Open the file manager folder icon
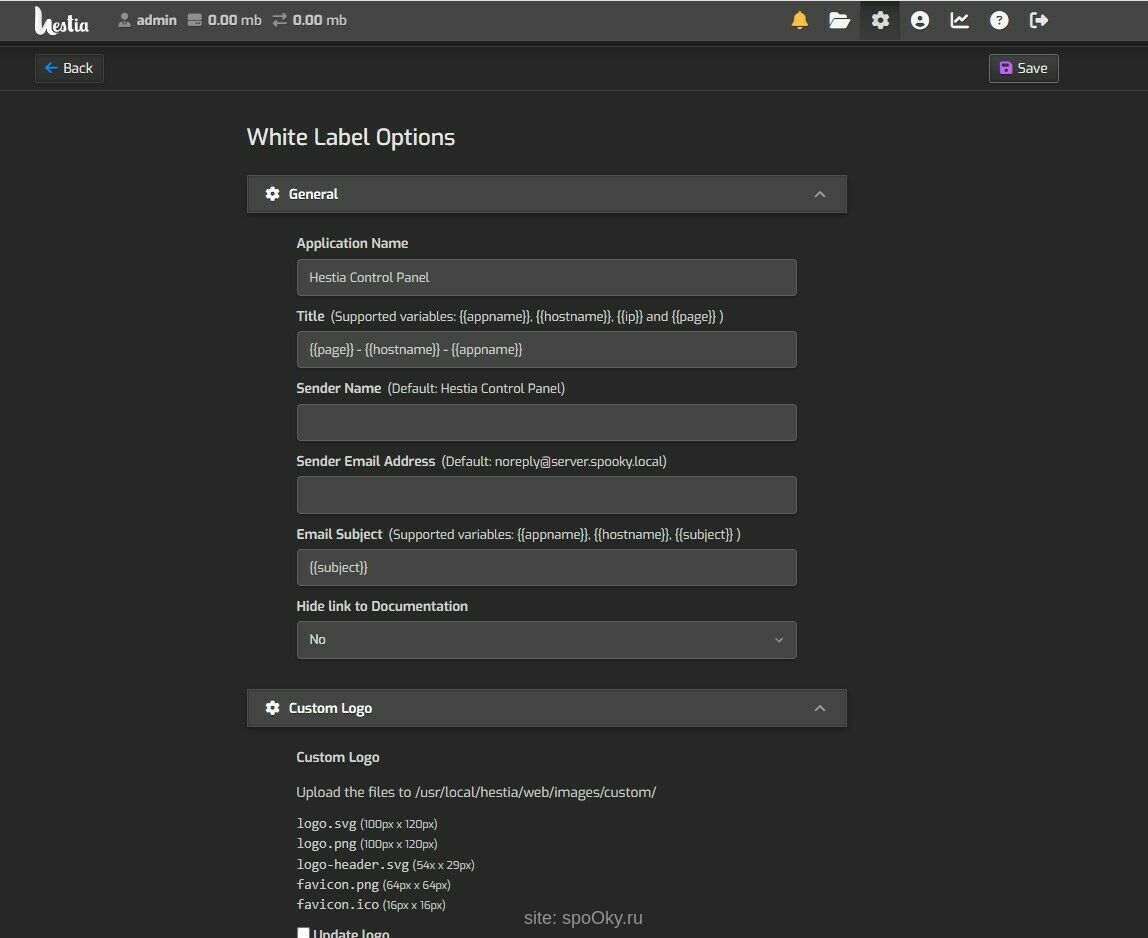Image resolution: width=1148 pixels, height=938 pixels. pos(839,21)
